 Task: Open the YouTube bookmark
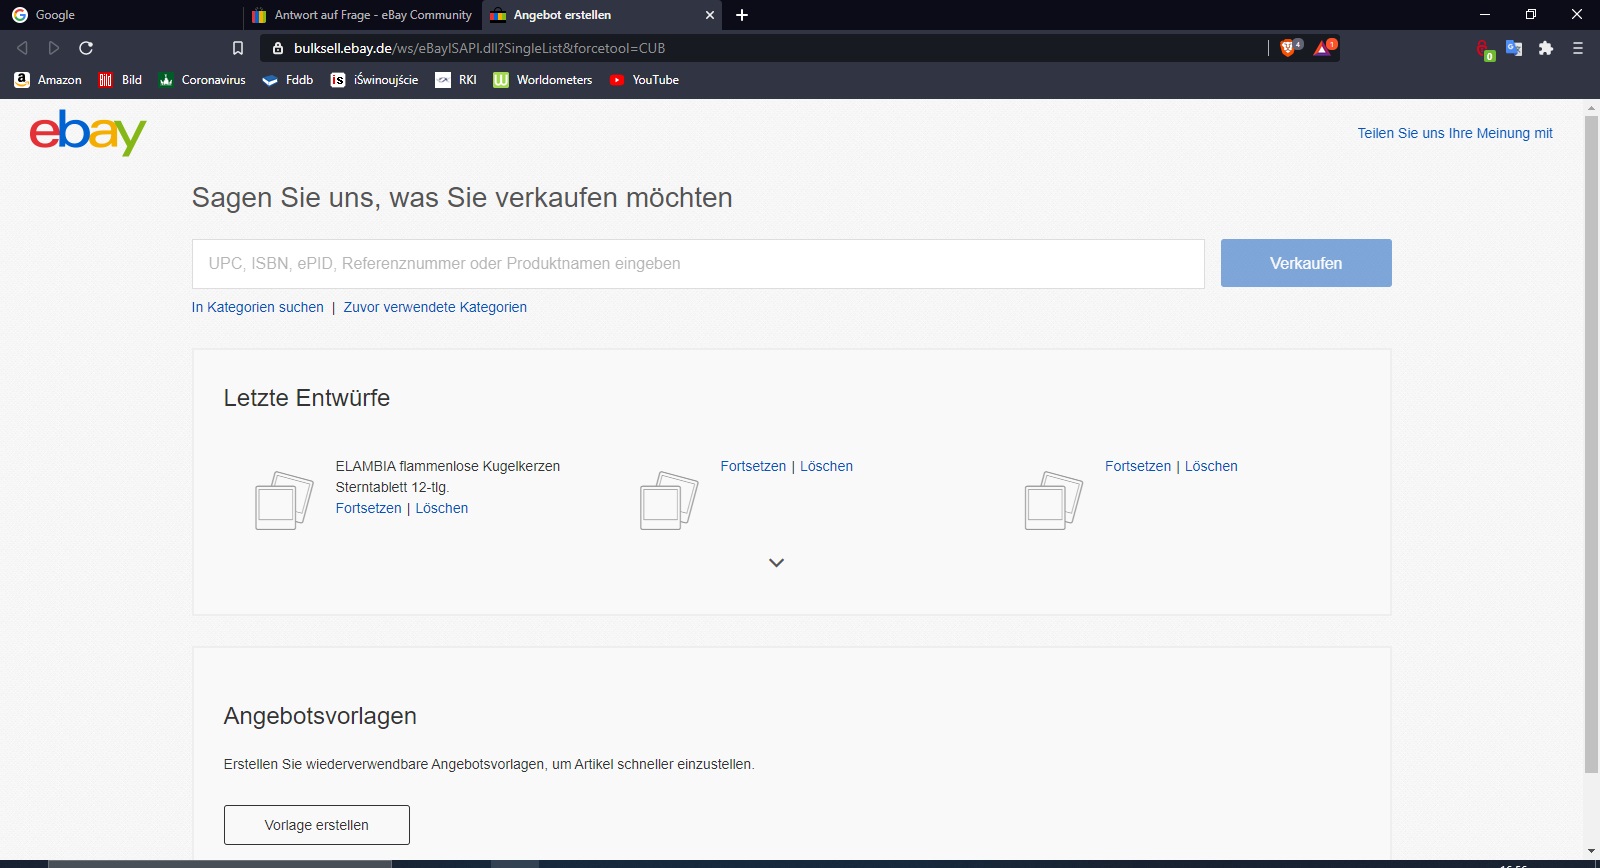[x=644, y=80]
